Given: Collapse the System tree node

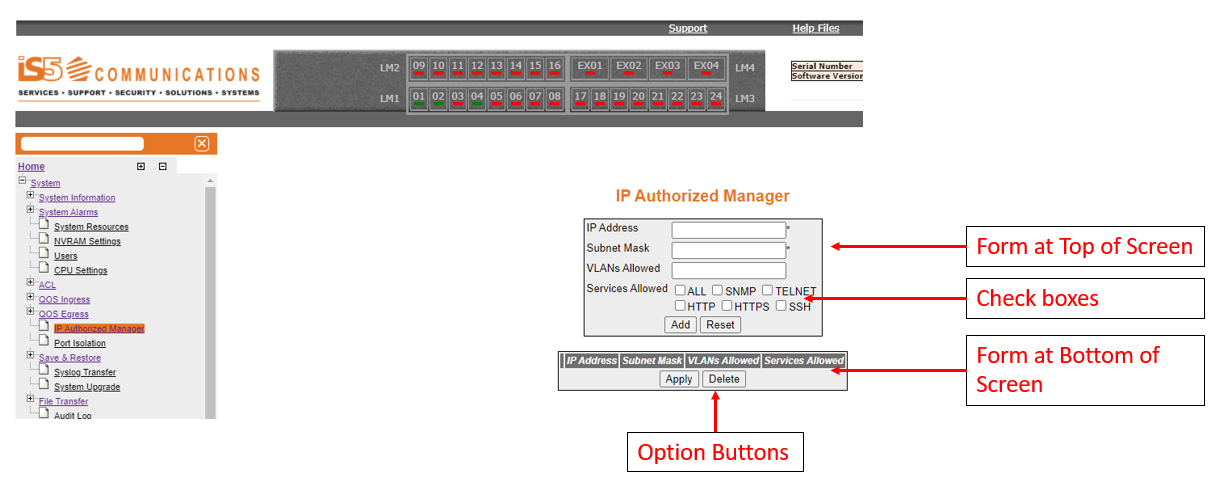Looking at the screenshot, I should coord(22,181).
